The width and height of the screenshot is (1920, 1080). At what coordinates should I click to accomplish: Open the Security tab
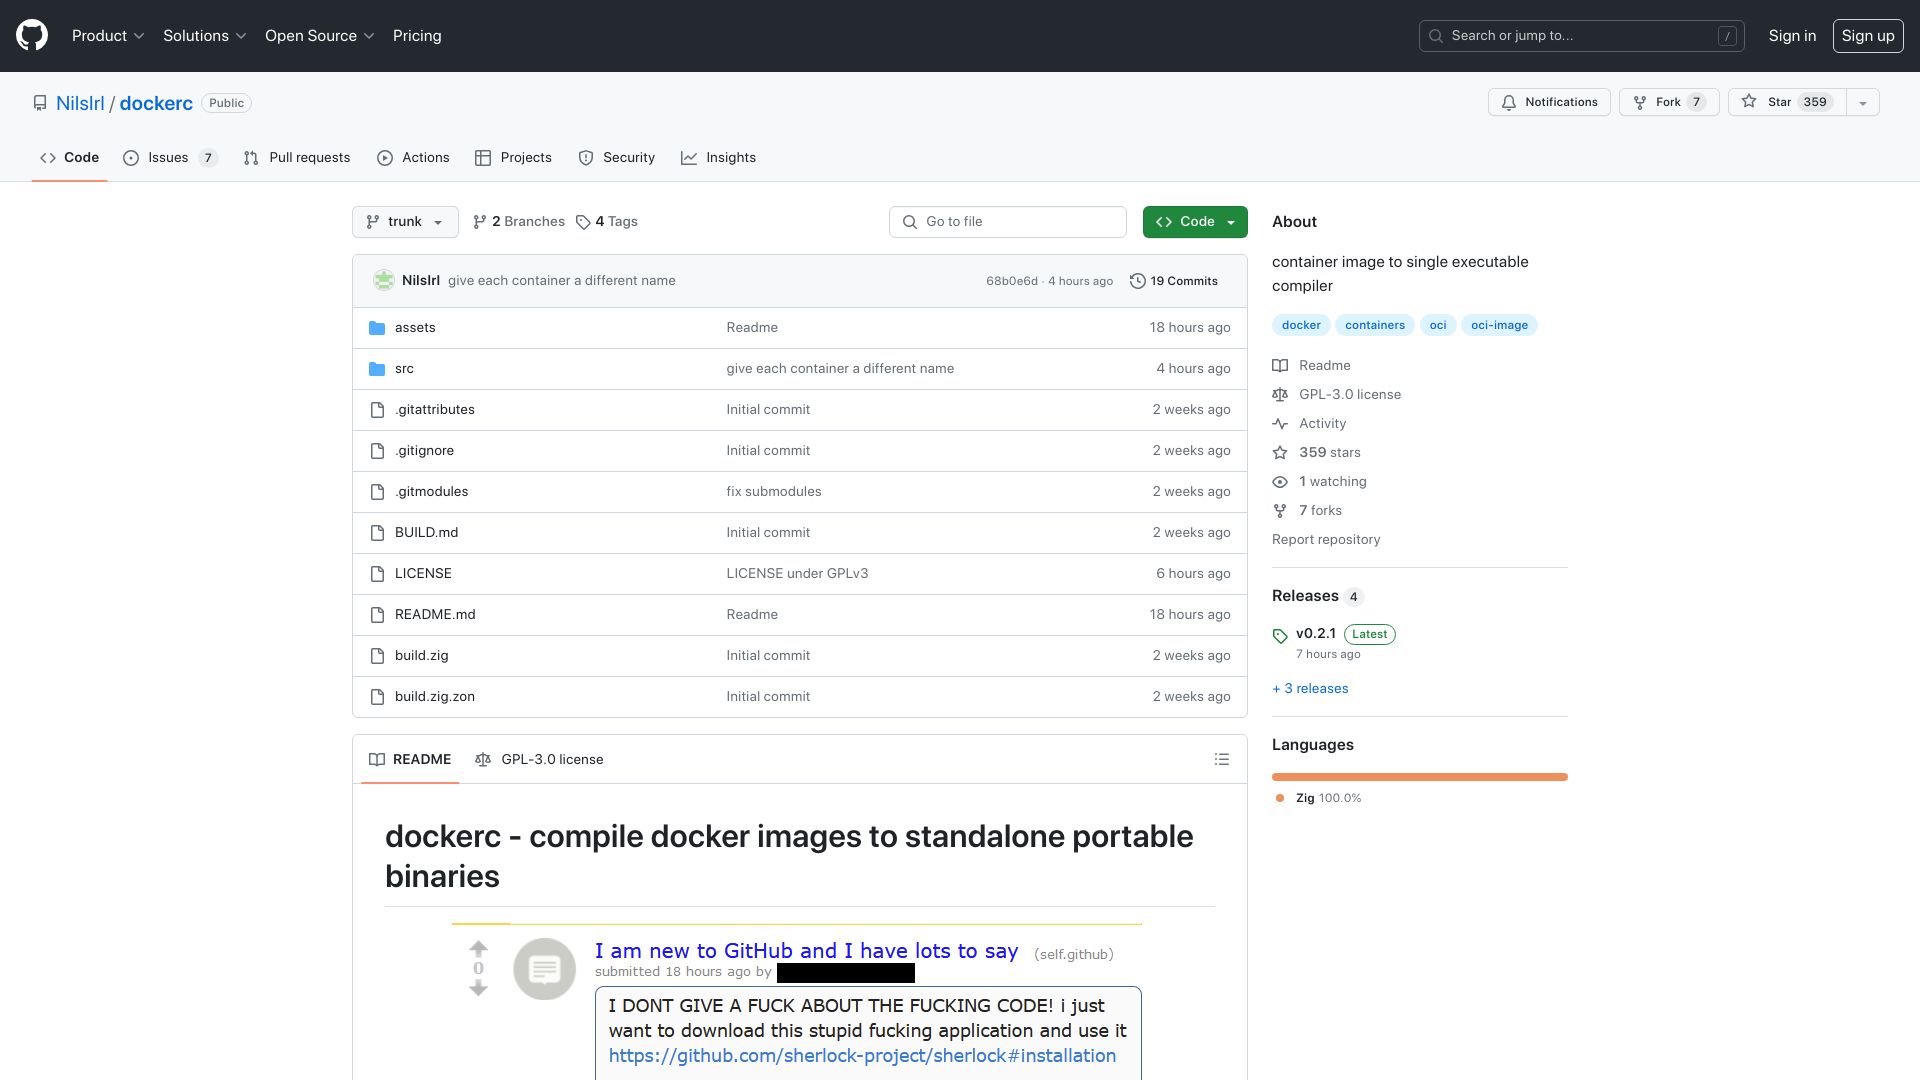click(x=616, y=158)
